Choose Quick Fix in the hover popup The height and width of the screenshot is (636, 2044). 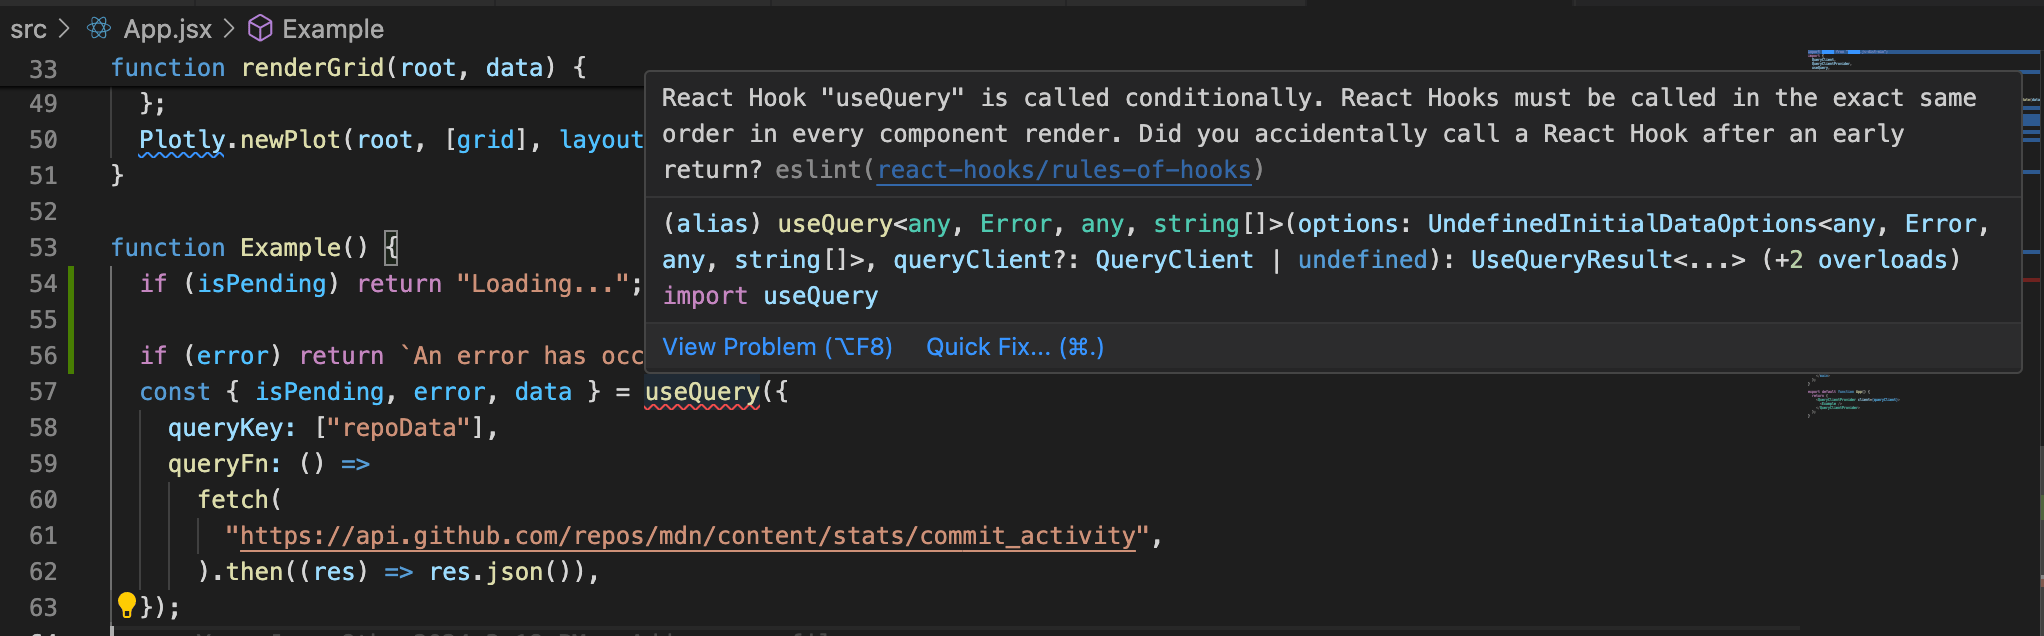[x=1014, y=347]
